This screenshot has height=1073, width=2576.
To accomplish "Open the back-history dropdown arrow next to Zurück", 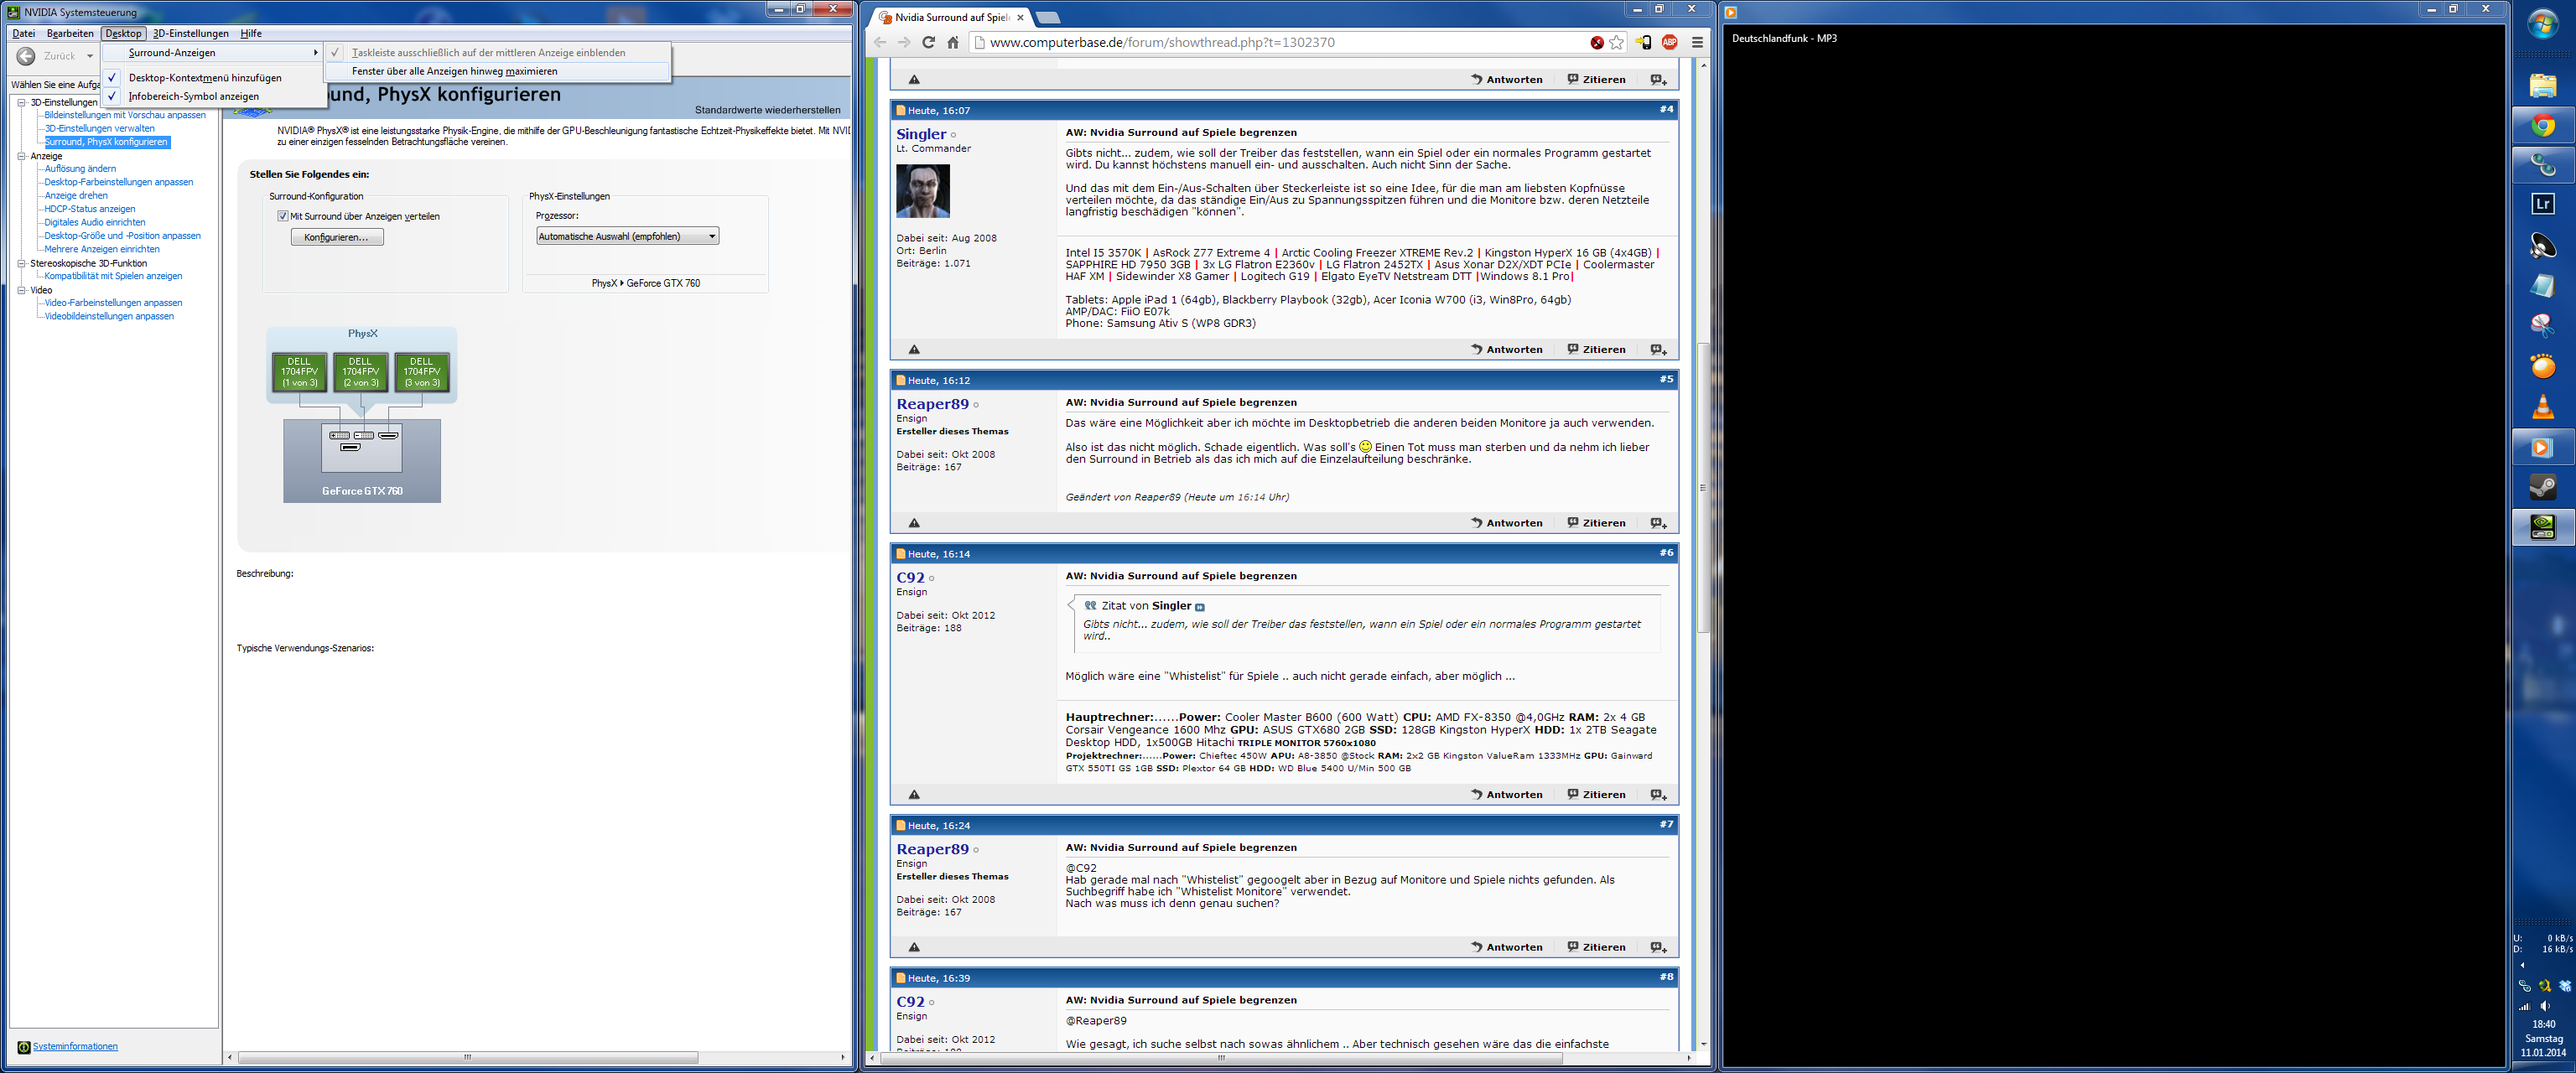I will (90, 56).
